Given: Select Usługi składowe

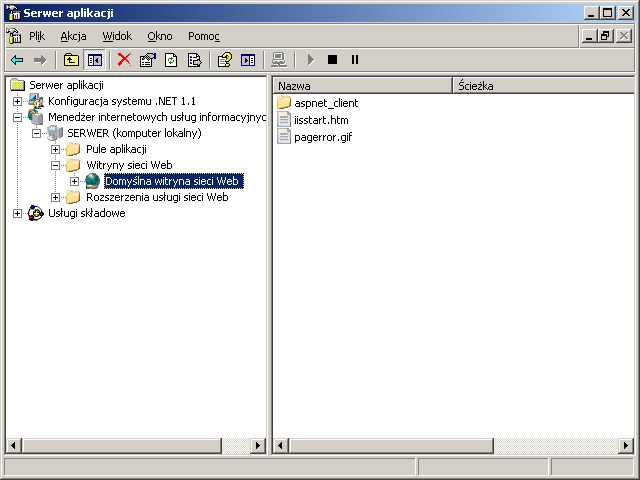Looking at the screenshot, I should [87, 213].
